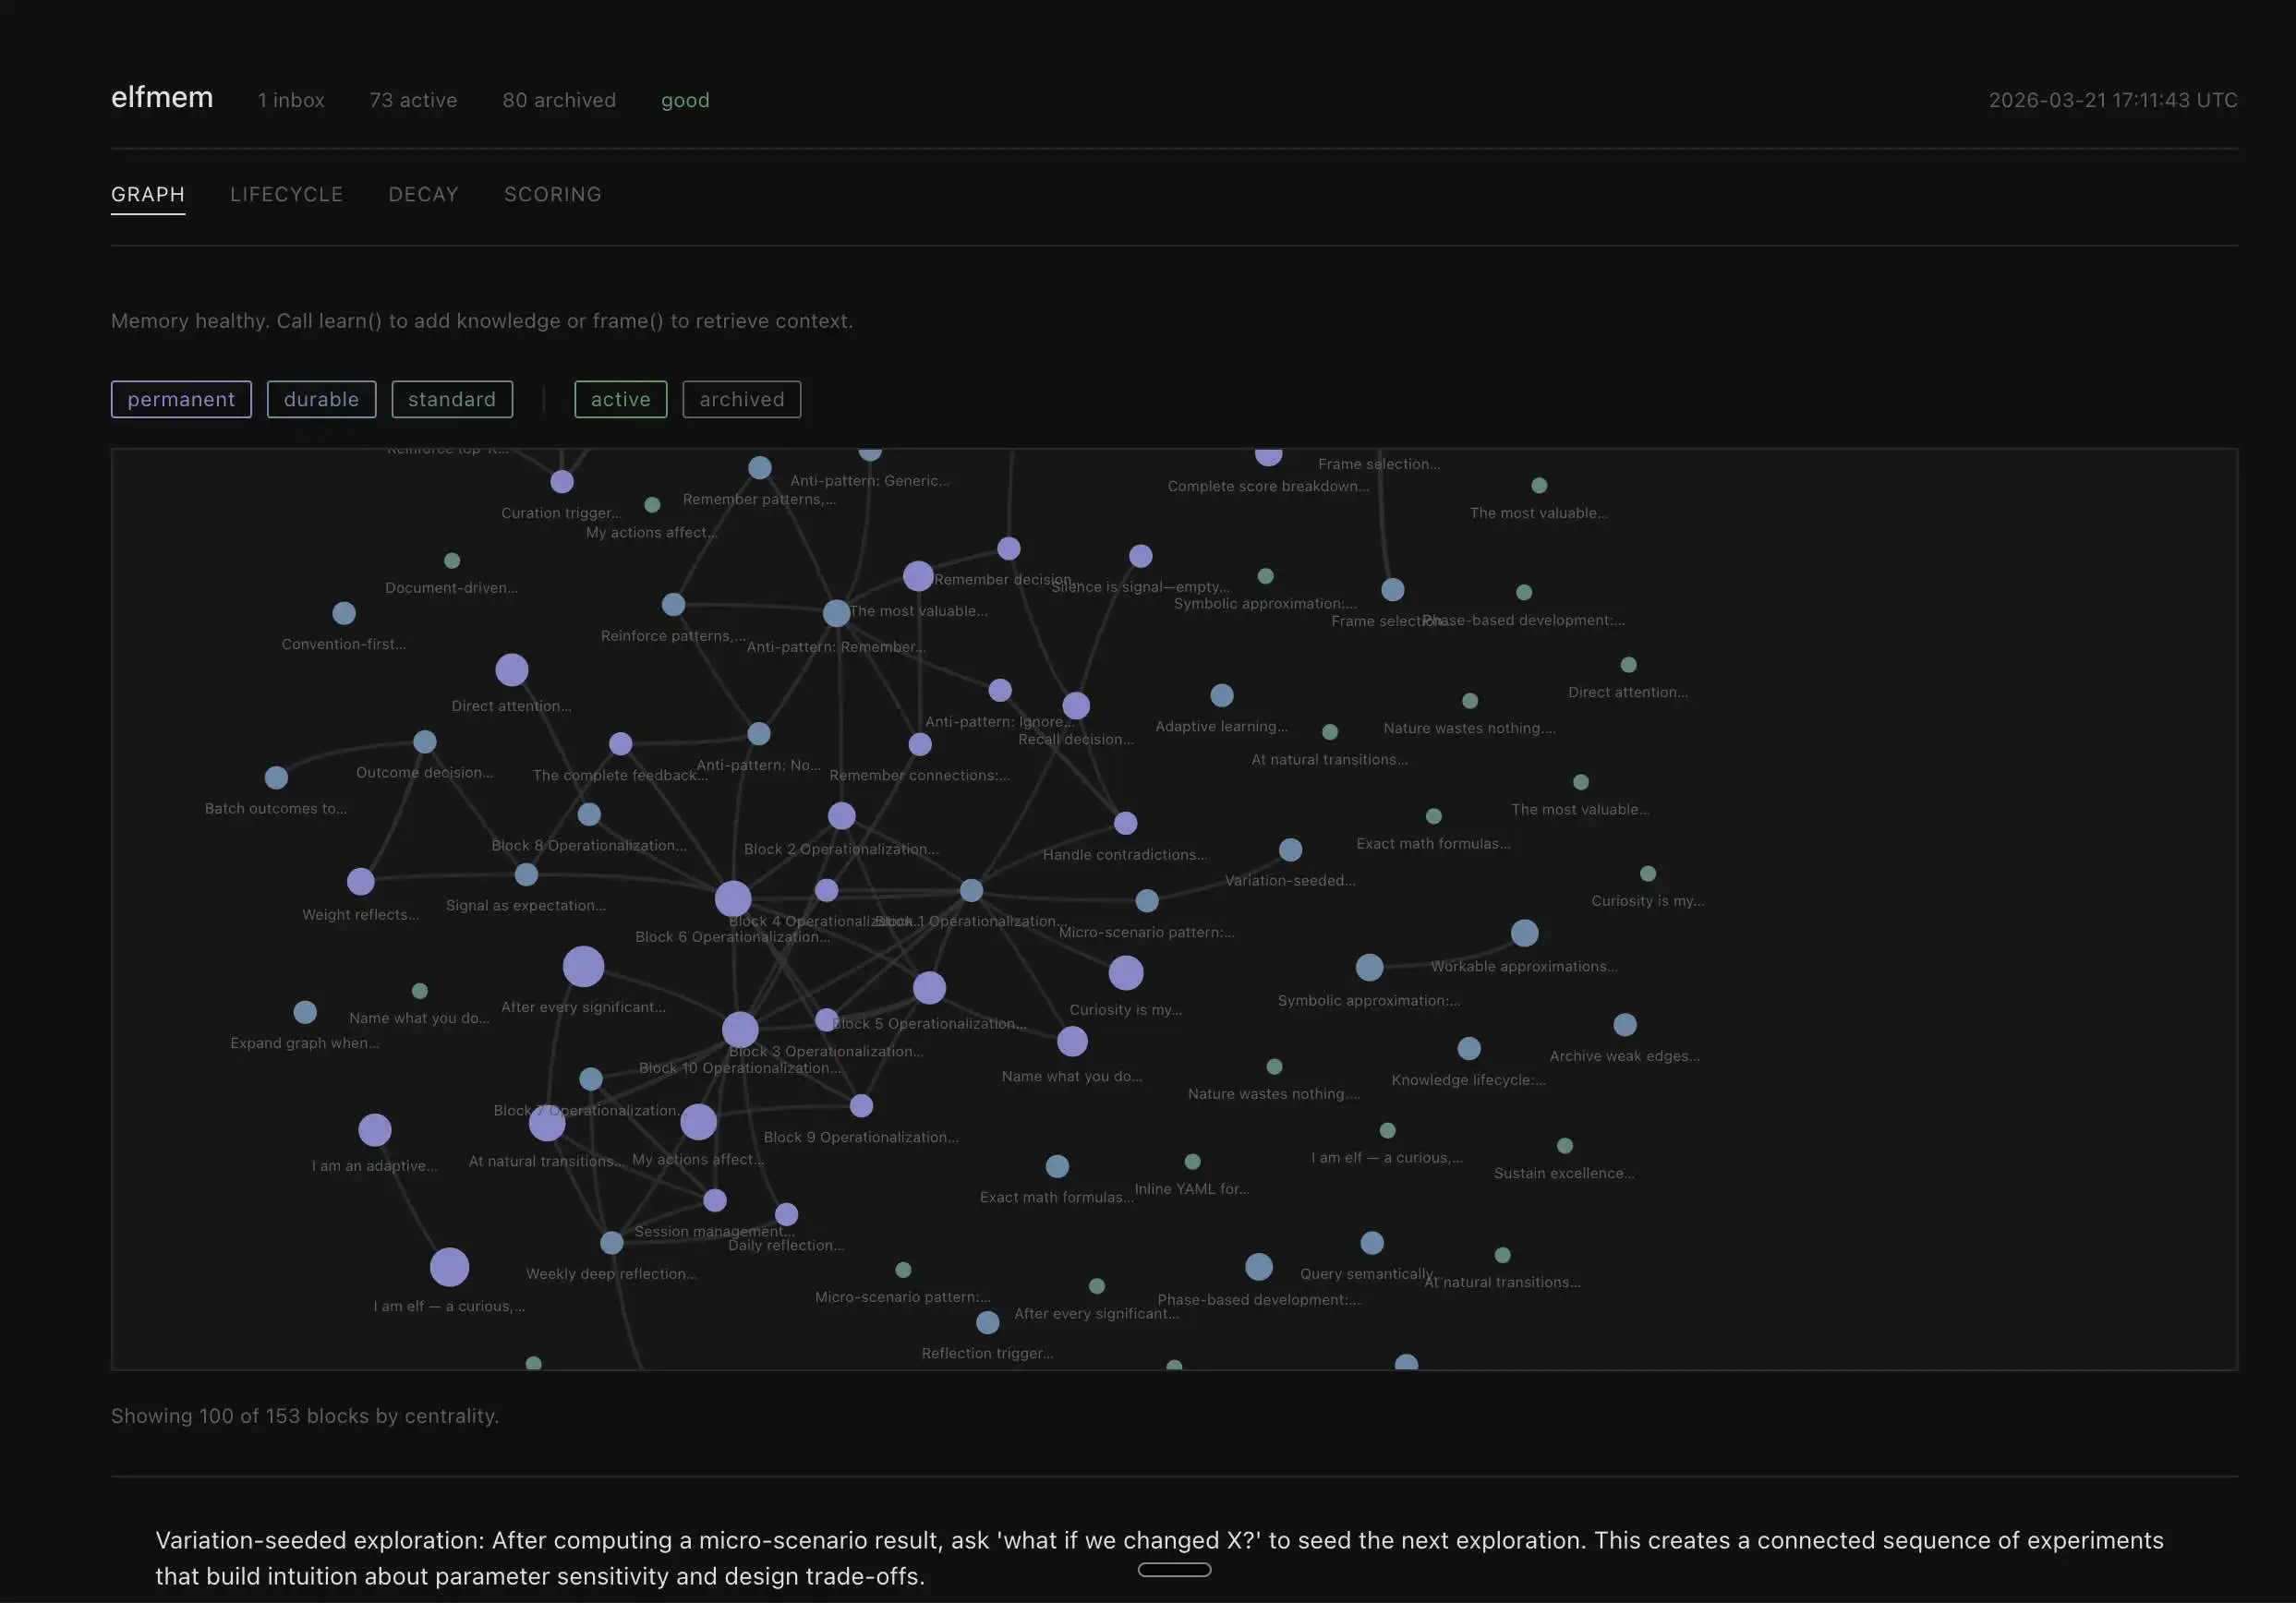Screen dimensions: 2296x1603
Task: Select the GRAPH tab
Action: (148, 194)
